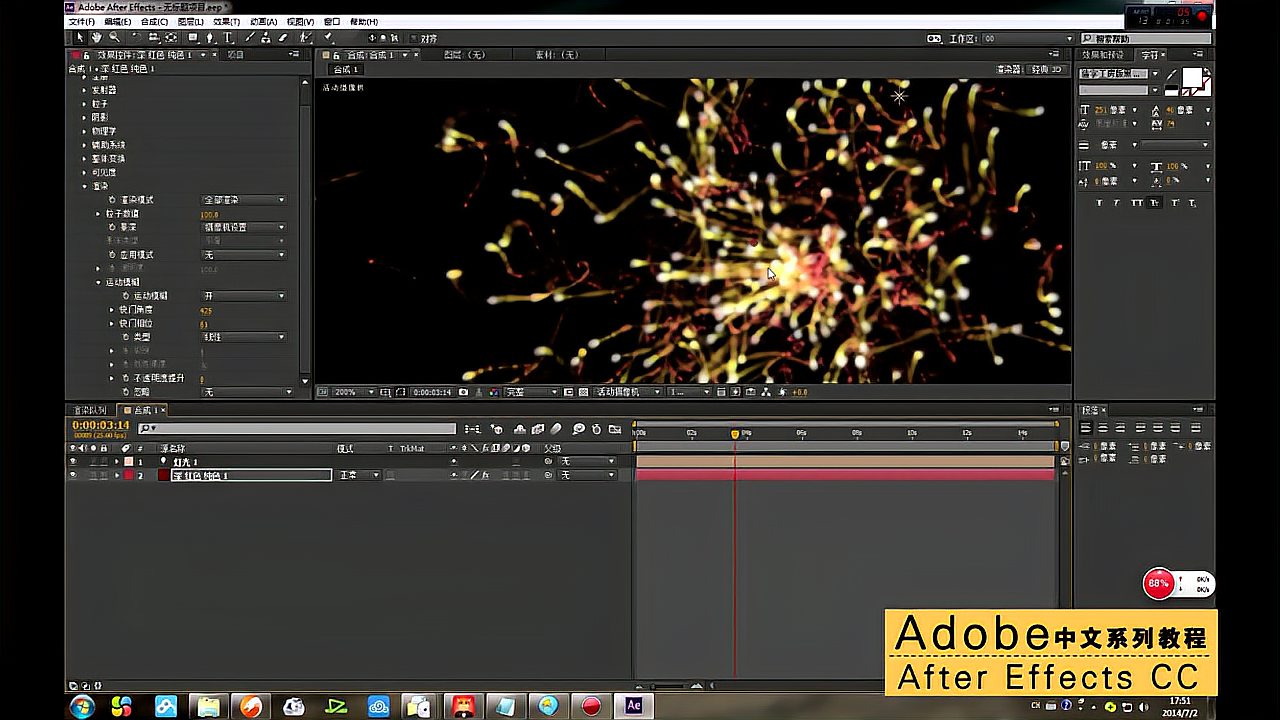The image size is (1280, 720).
Task: Toggle the 对齐 snapping checkbox
Action: click(x=413, y=38)
